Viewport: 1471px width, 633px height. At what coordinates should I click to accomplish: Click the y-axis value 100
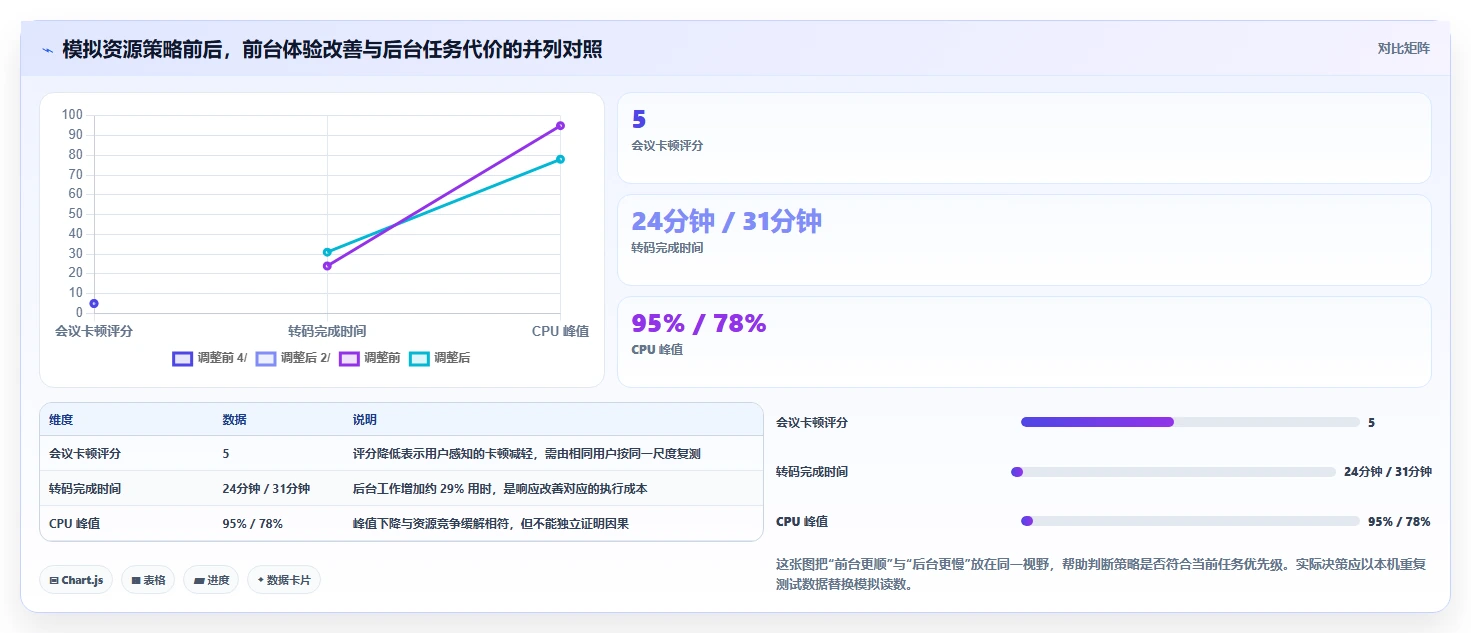coord(72,115)
